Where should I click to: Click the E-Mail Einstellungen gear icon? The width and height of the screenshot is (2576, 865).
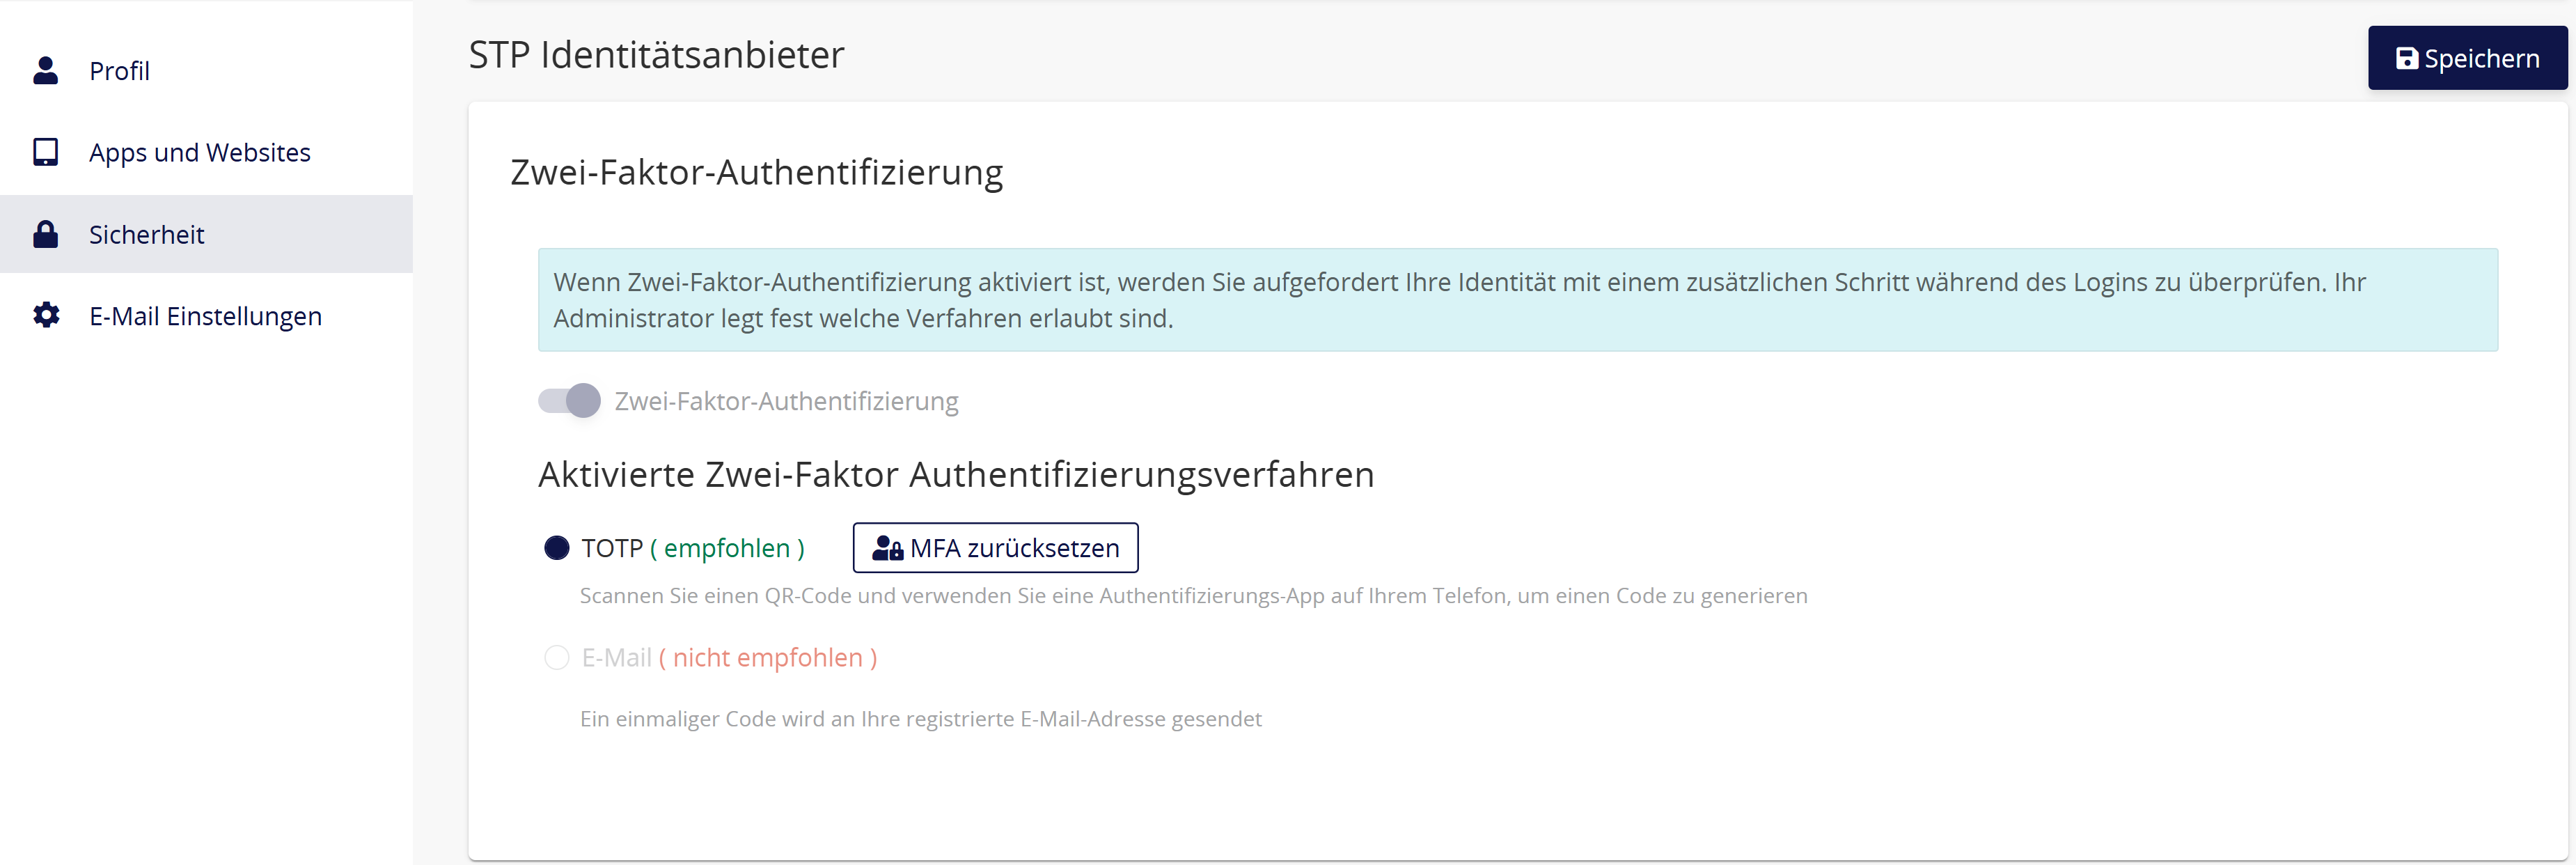46,315
